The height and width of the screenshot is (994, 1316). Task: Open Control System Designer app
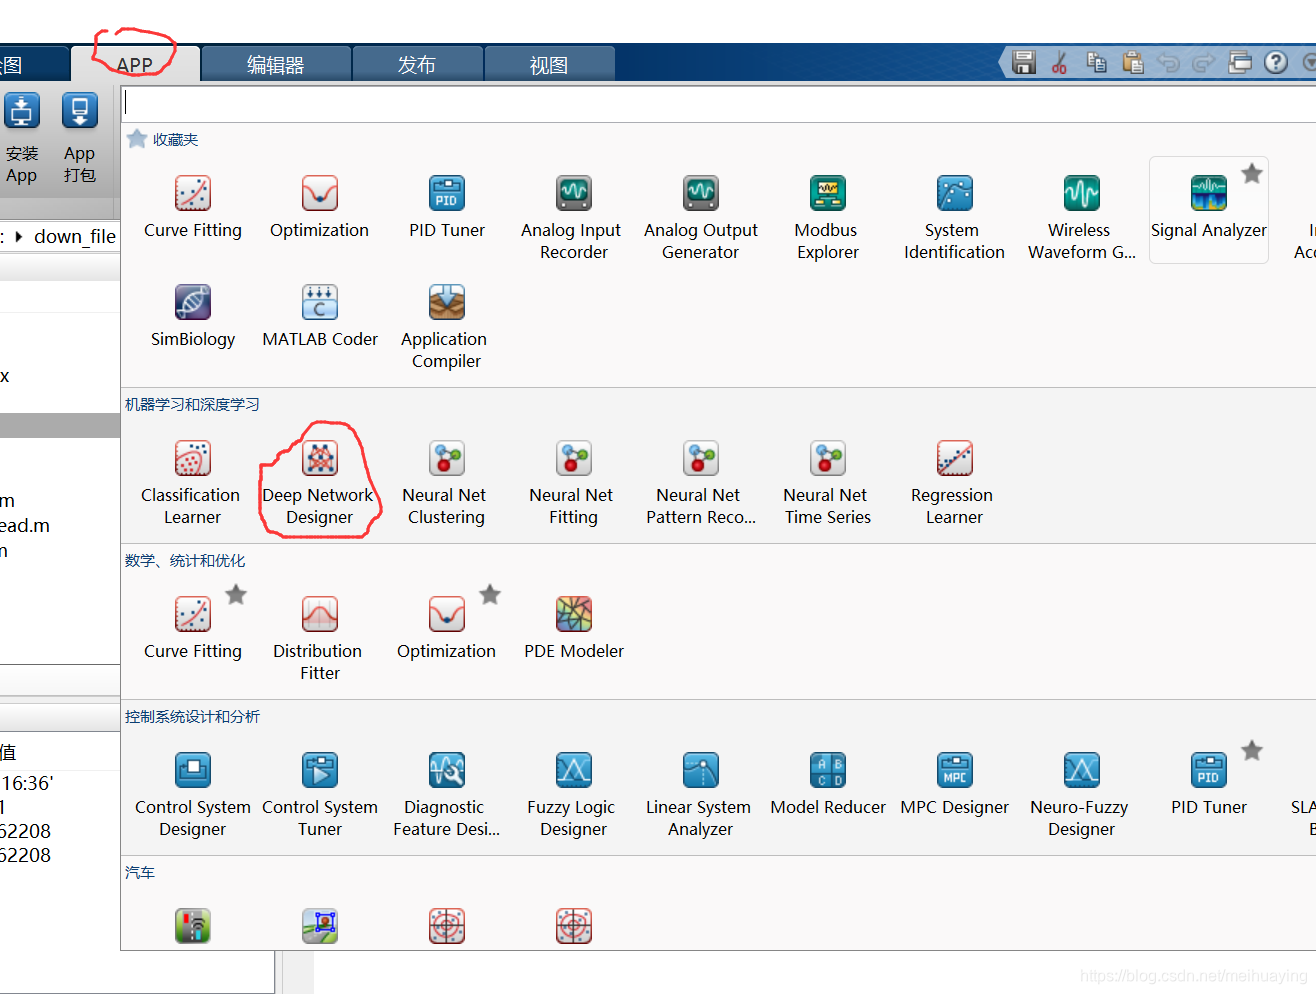coord(193,795)
